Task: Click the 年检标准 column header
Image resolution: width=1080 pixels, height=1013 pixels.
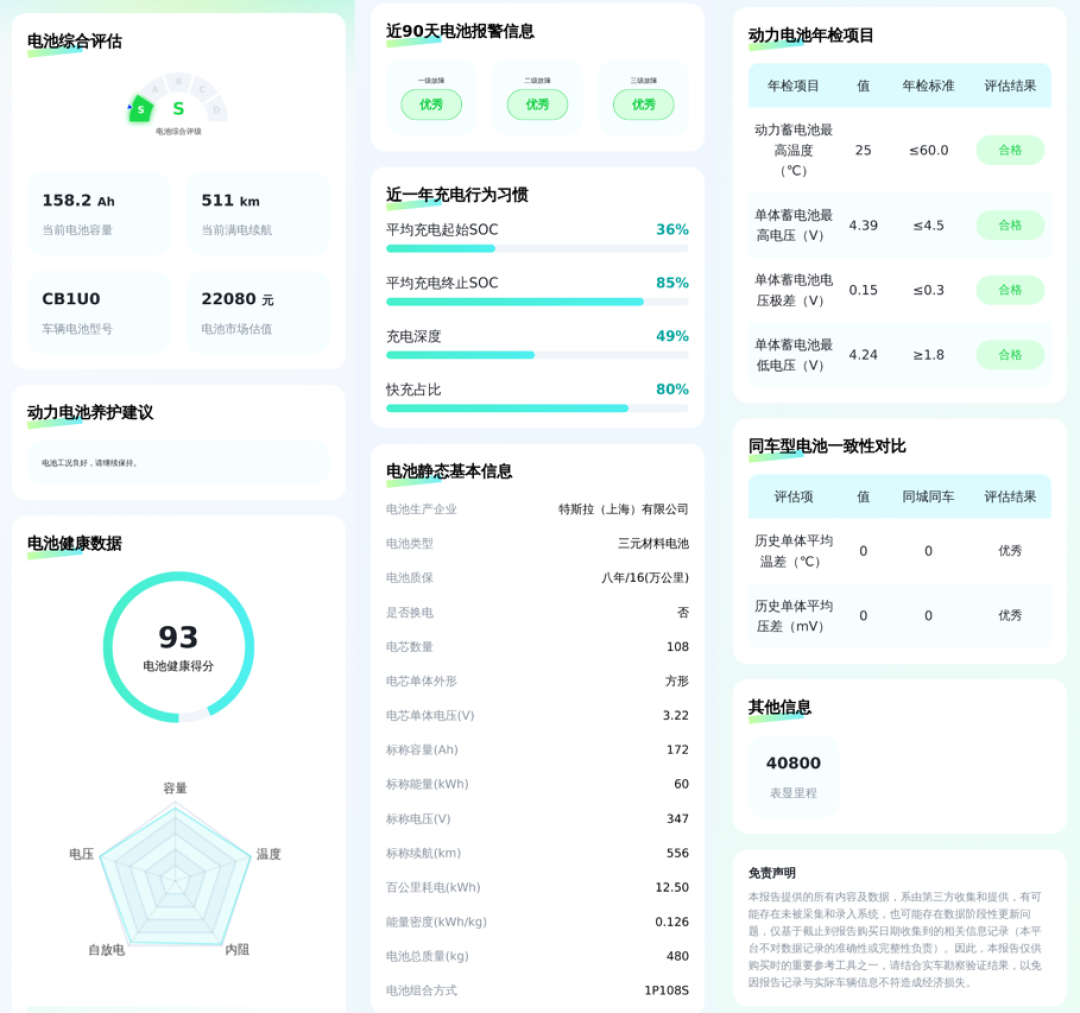Action: coord(928,85)
